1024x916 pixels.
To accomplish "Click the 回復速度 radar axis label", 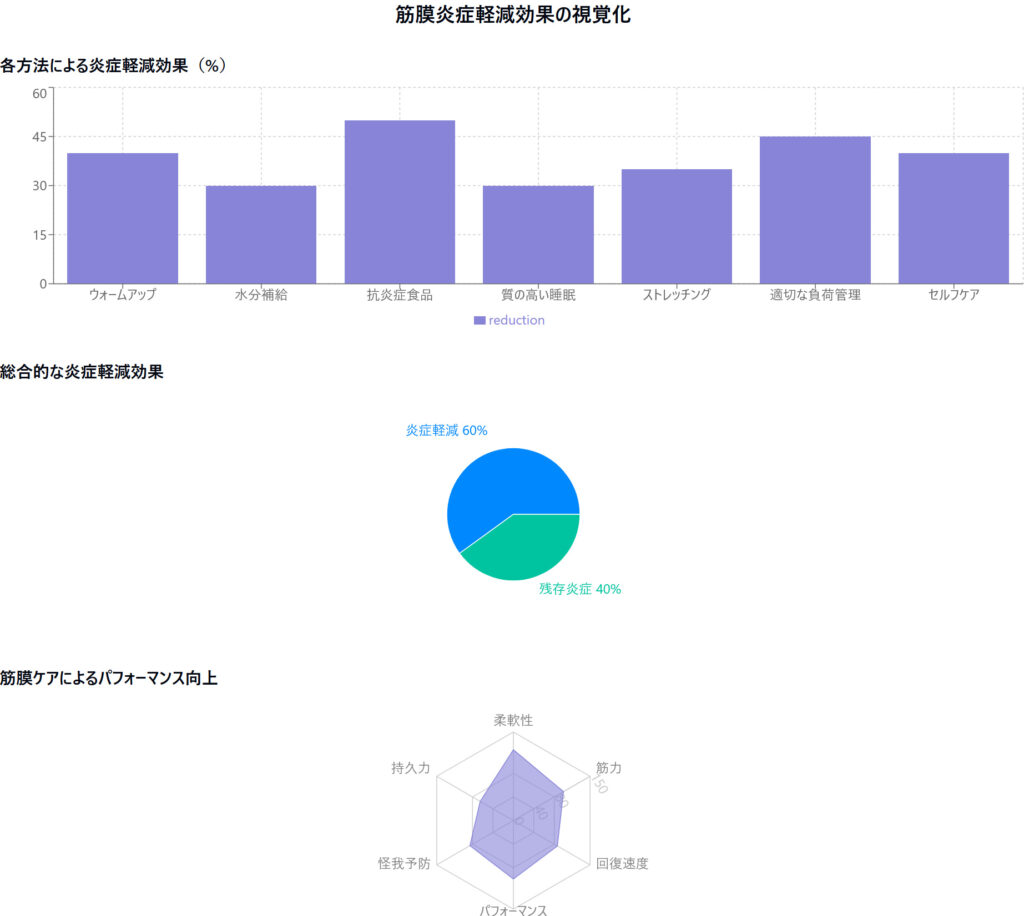I will pos(622,864).
